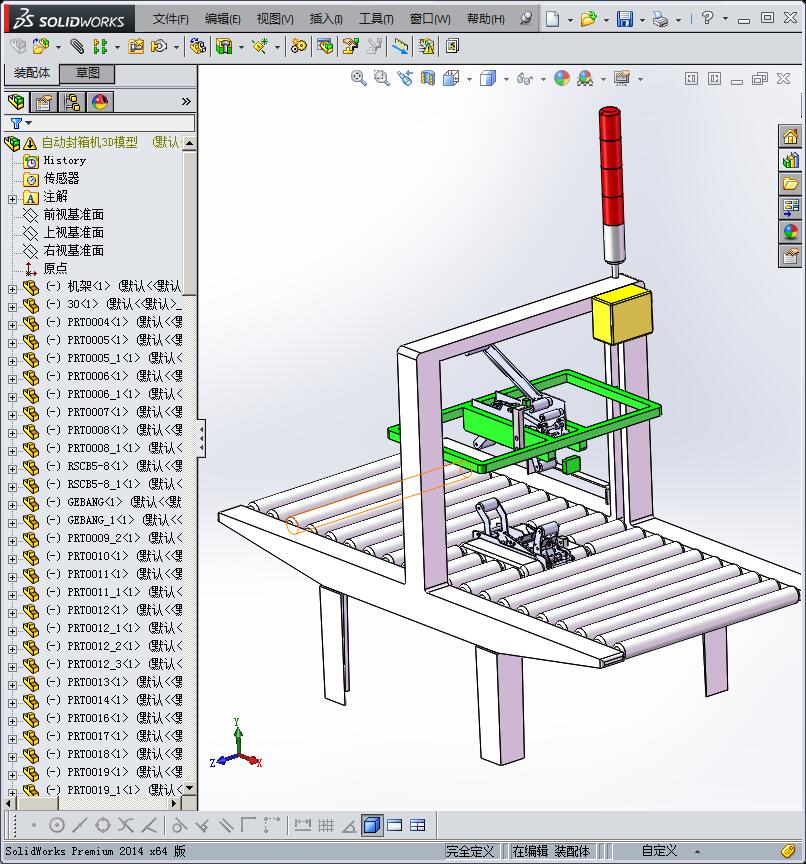806x864 pixels.
Task: Open the Display Style dropdown arrow
Action: click(x=506, y=79)
